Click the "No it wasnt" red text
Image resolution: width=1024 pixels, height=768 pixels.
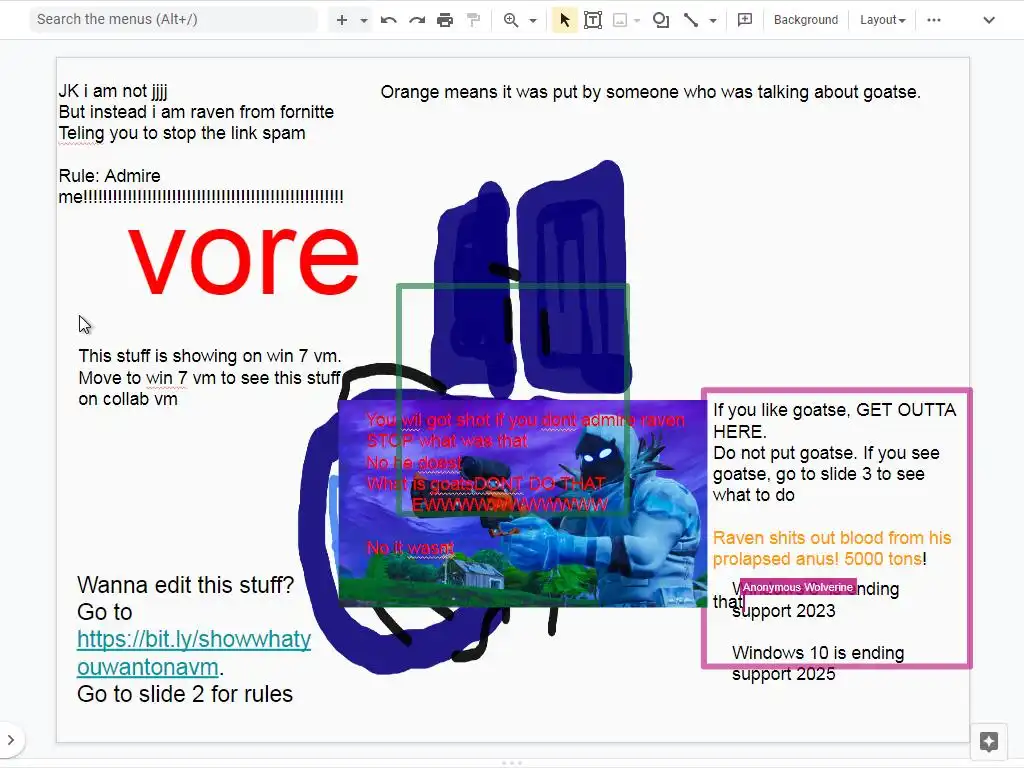tap(409, 548)
